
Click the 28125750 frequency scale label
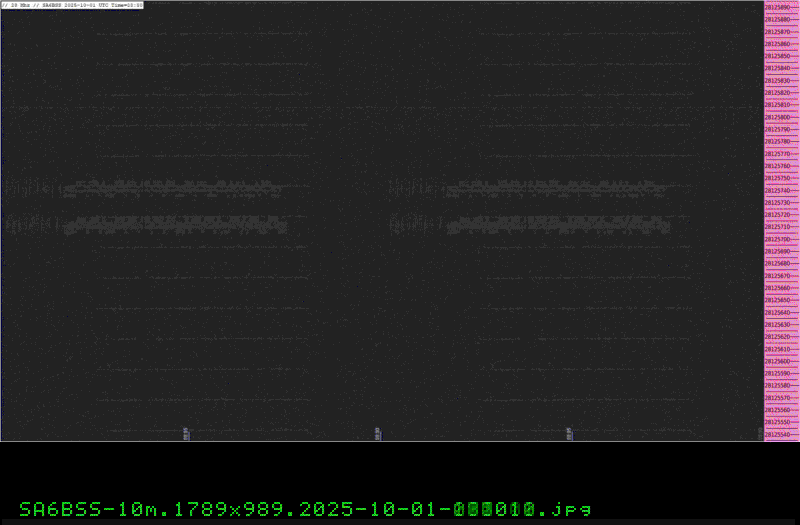(x=776, y=178)
